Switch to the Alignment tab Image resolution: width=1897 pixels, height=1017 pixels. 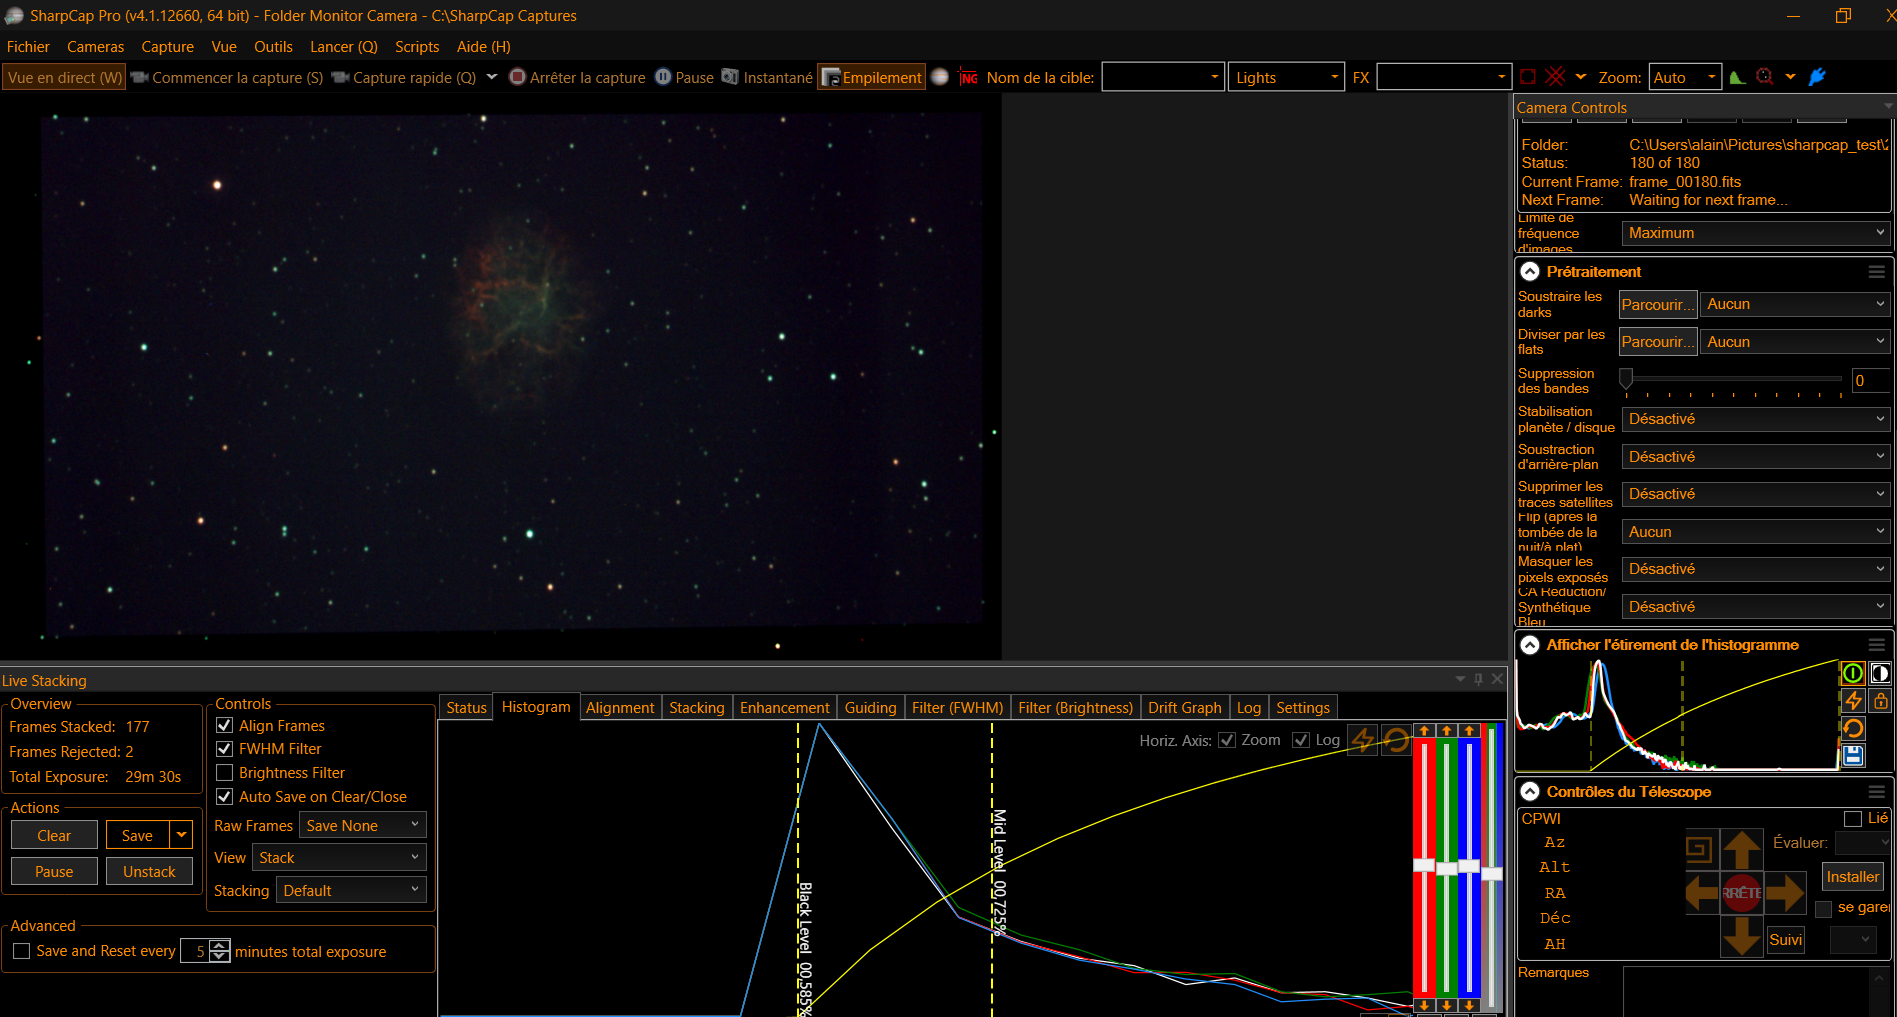[620, 707]
